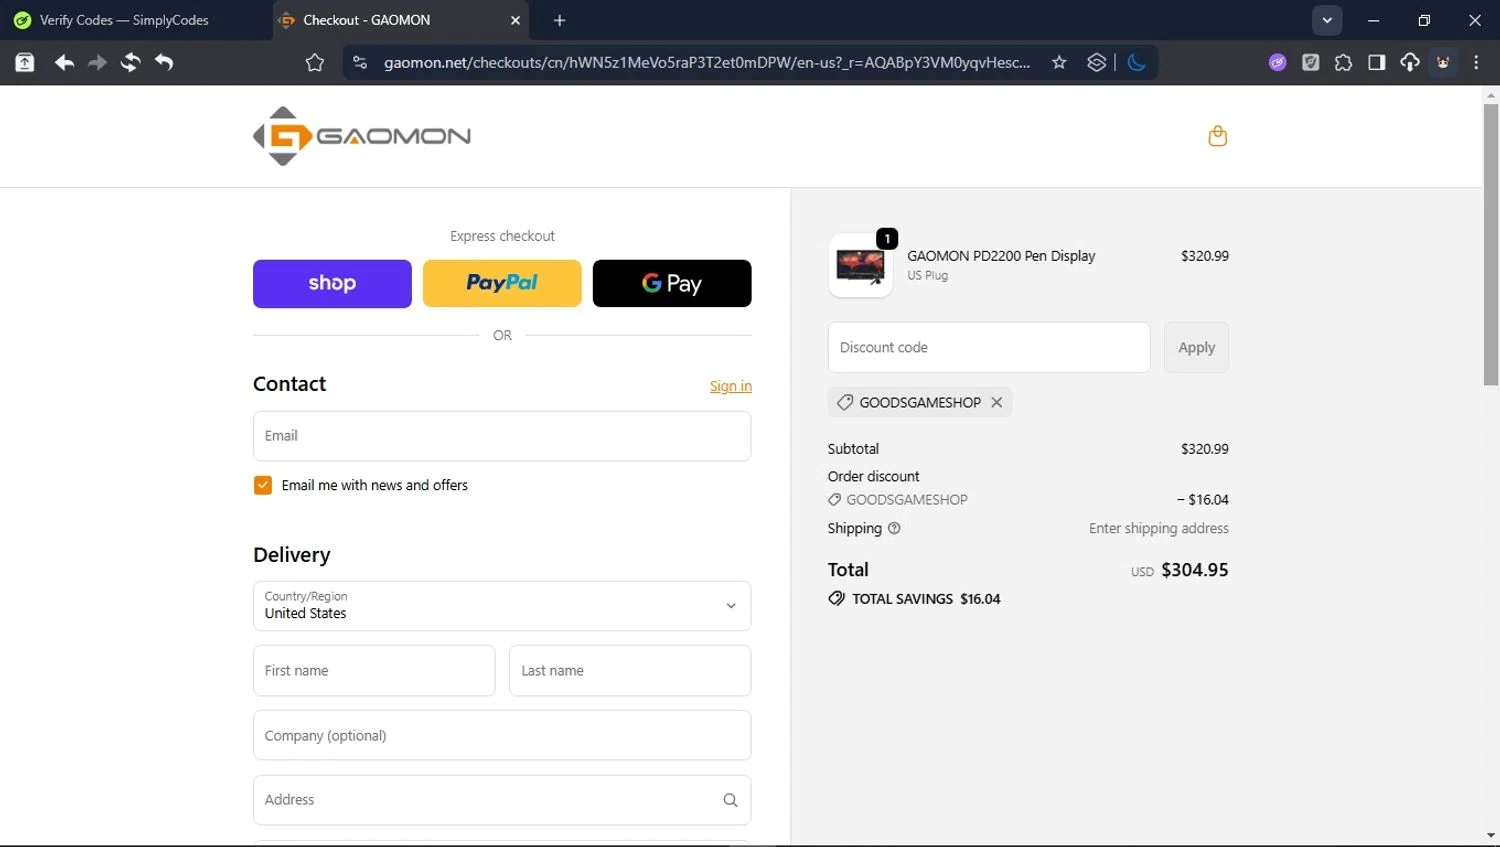The image size is (1500, 847).
Task: Click the site information icon in address bar
Action: tap(360, 62)
